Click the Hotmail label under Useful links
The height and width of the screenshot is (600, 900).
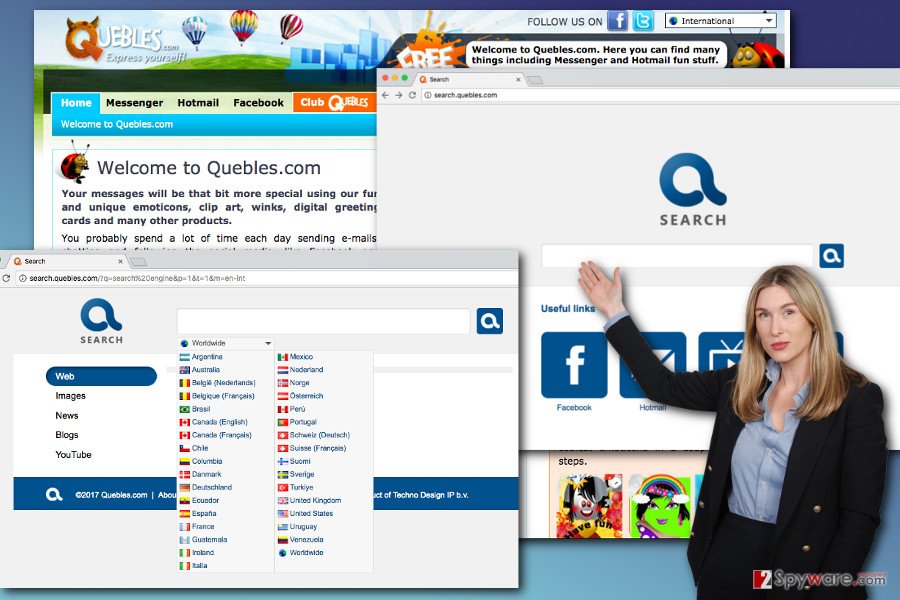tap(653, 407)
